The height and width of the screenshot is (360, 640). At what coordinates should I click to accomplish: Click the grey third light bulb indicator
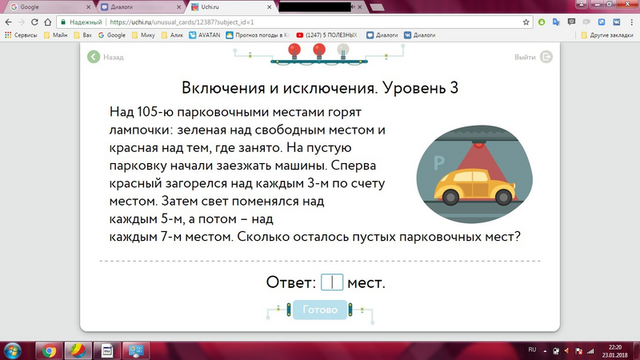(343, 51)
